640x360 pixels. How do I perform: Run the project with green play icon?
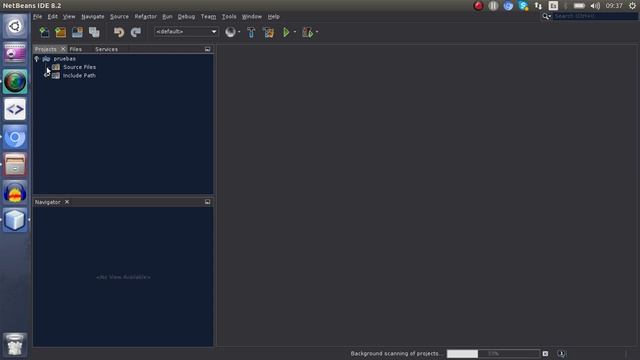(286, 32)
